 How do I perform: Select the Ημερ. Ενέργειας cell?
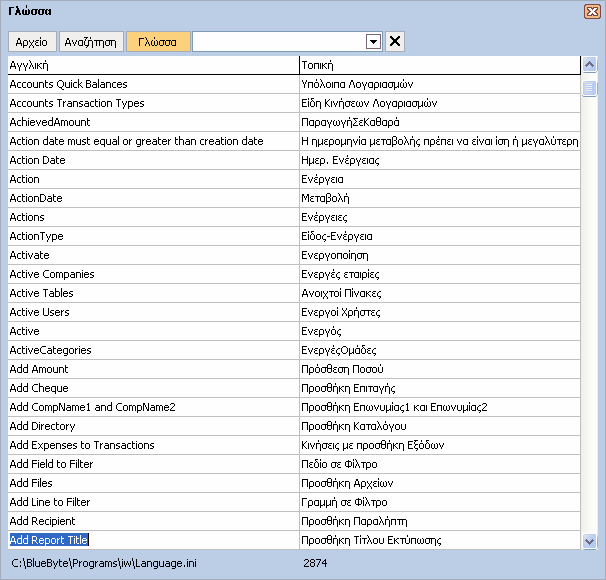(440, 160)
